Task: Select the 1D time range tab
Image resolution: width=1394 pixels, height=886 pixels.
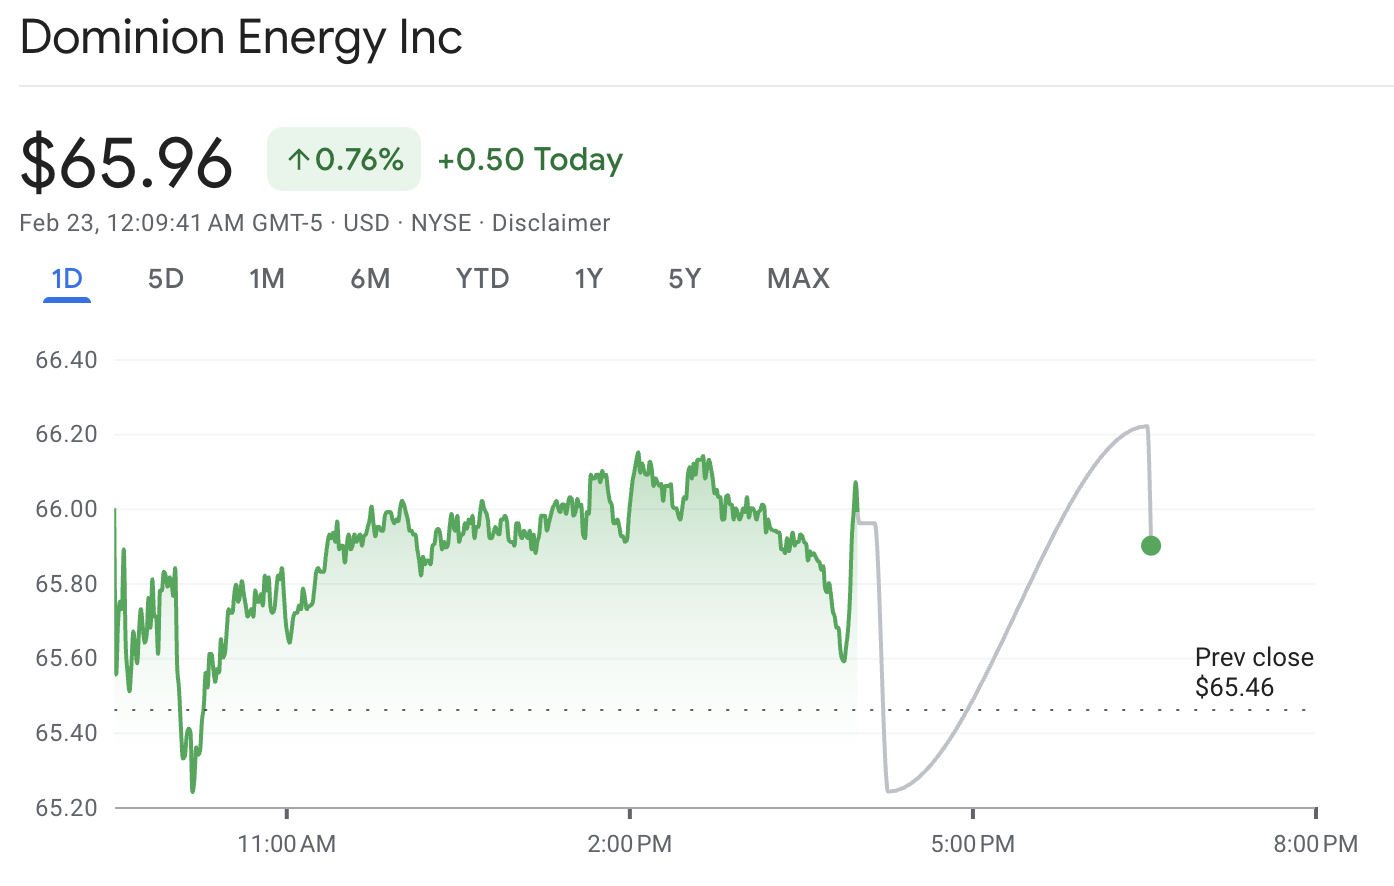Action: click(67, 278)
